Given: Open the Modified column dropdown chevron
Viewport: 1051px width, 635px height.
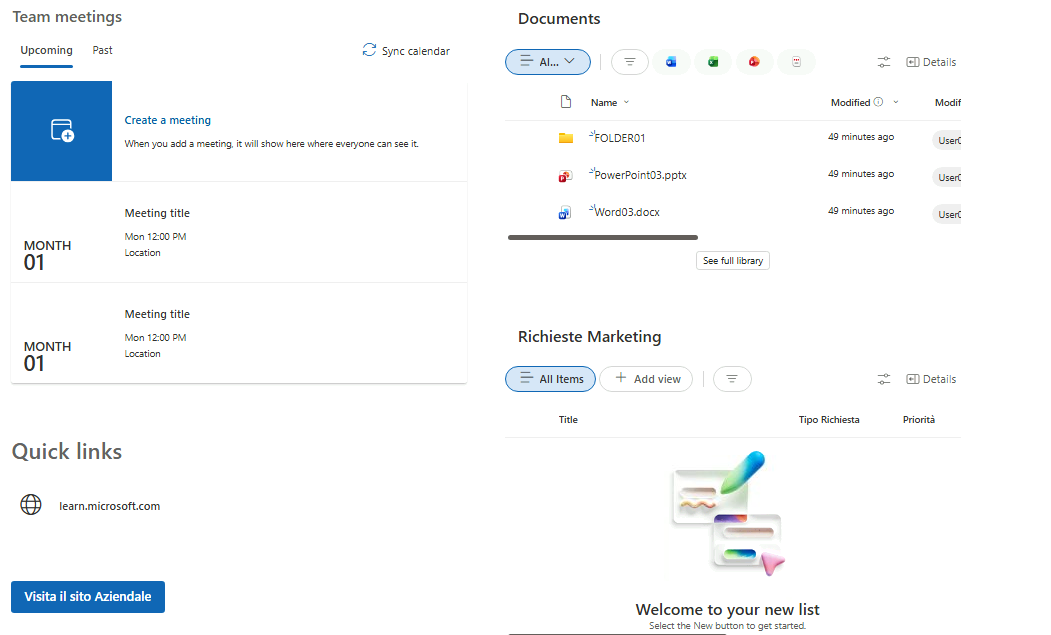Looking at the screenshot, I should pyautogui.click(x=895, y=102).
